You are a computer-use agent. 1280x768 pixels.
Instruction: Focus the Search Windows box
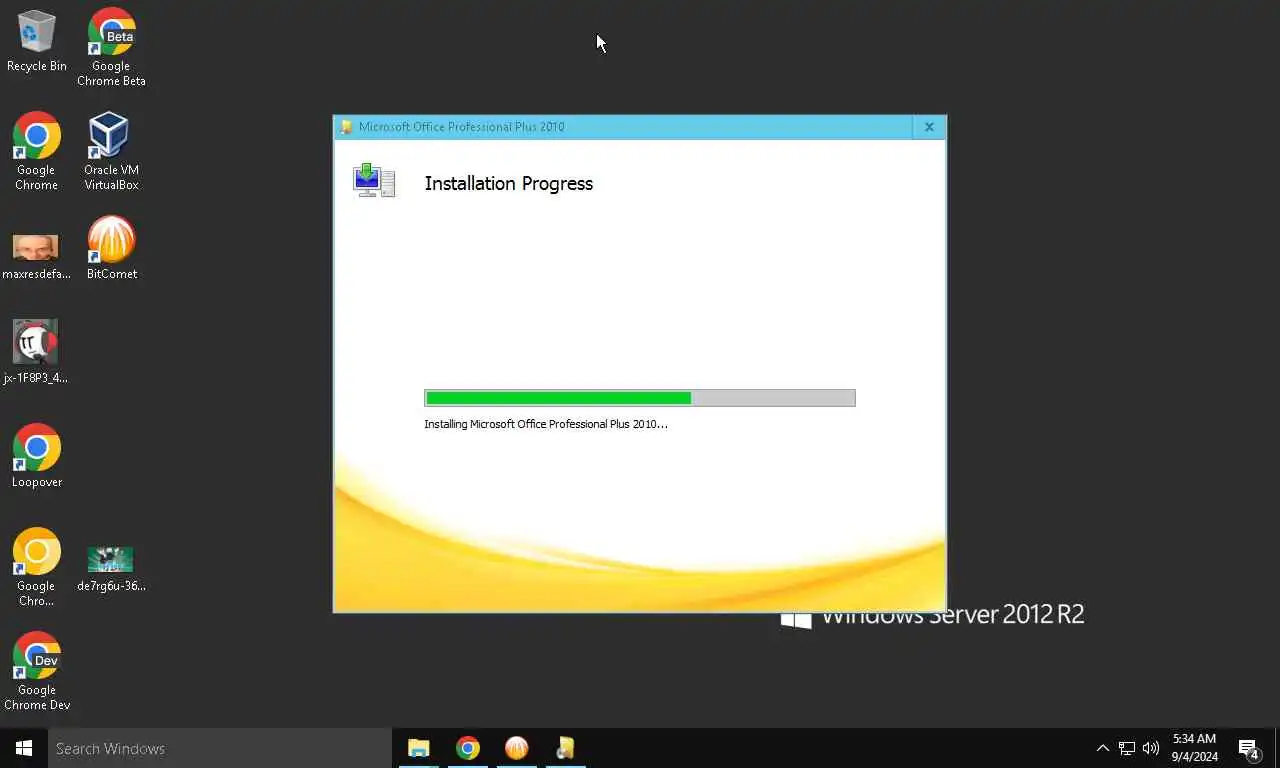[220, 748]
